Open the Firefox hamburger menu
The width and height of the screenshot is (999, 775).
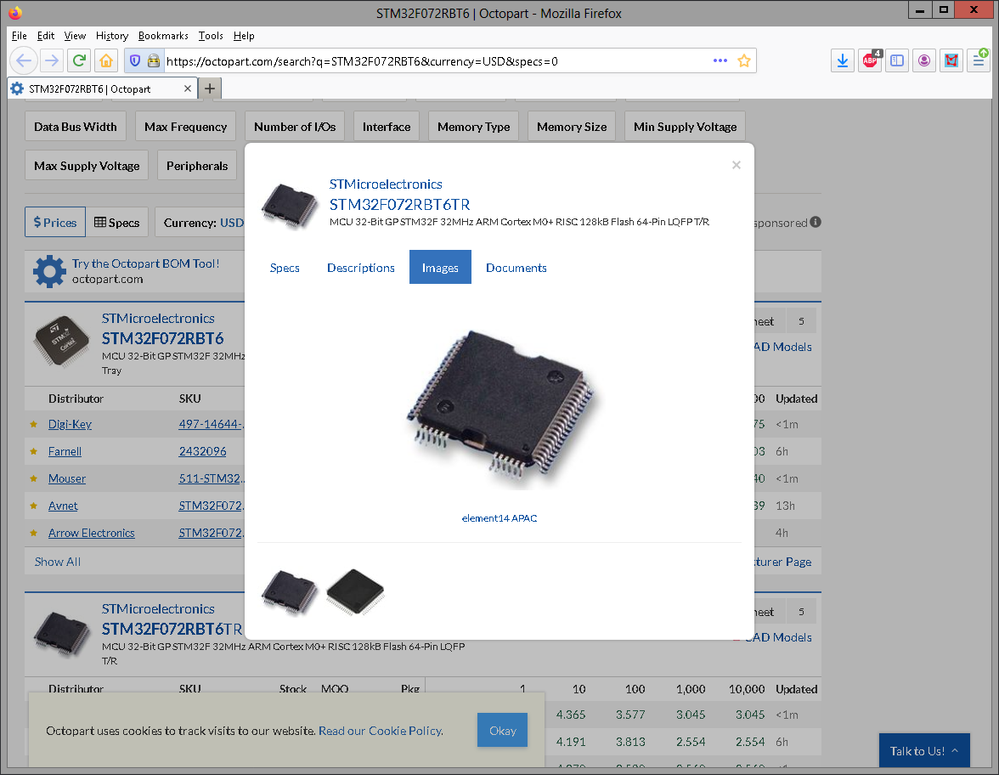[x=979, y=61]
